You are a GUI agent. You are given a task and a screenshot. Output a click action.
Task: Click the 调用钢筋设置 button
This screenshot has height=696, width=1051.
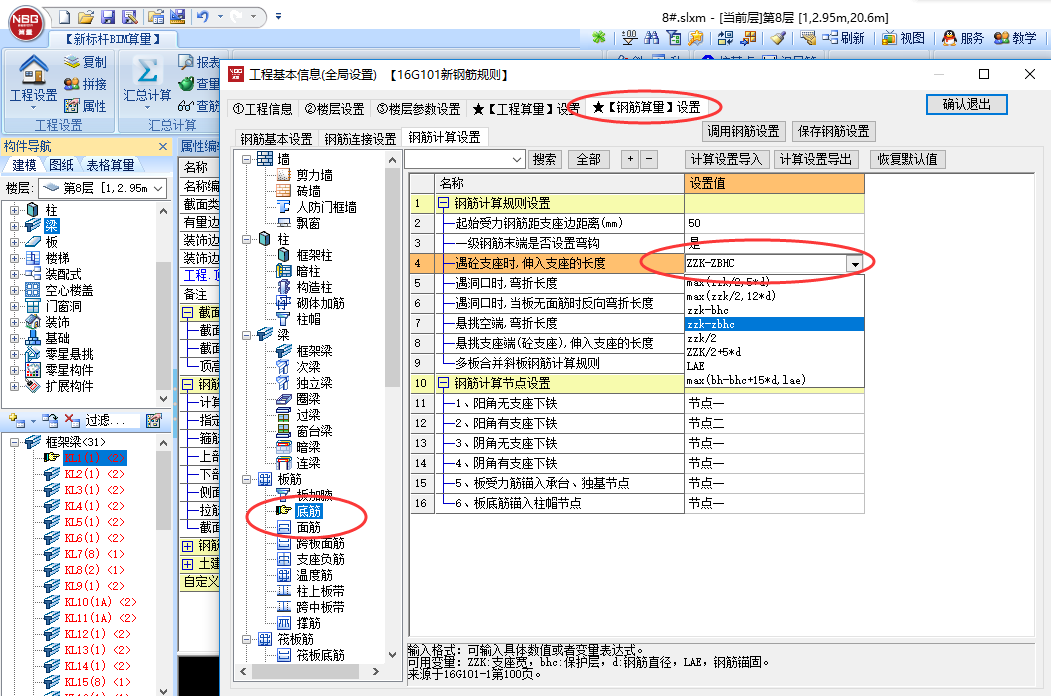coord(743,131)
